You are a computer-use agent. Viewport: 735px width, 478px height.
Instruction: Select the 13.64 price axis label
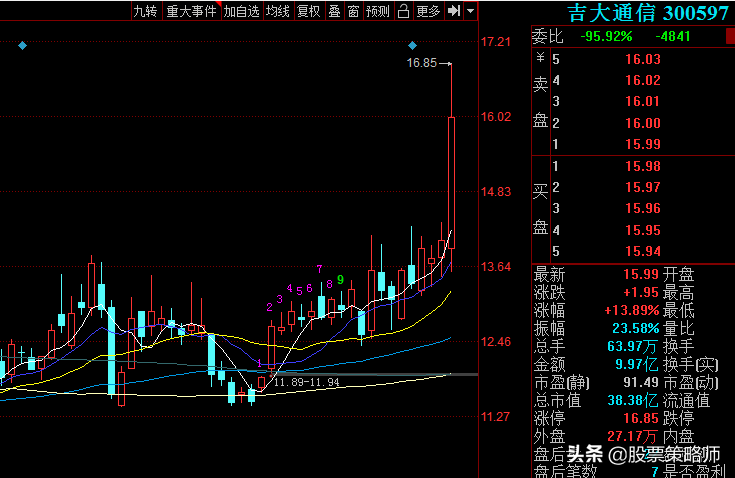pos(495,267)
